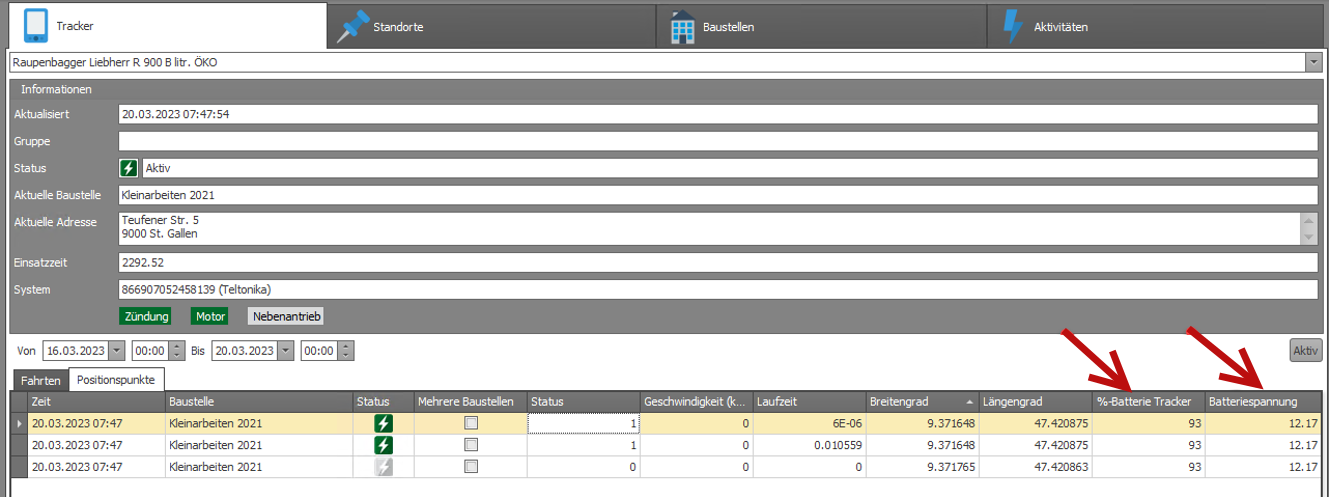Click the green Zündung indicator
The width and height of the screenshot is (1331, 497).
point(145,316)
